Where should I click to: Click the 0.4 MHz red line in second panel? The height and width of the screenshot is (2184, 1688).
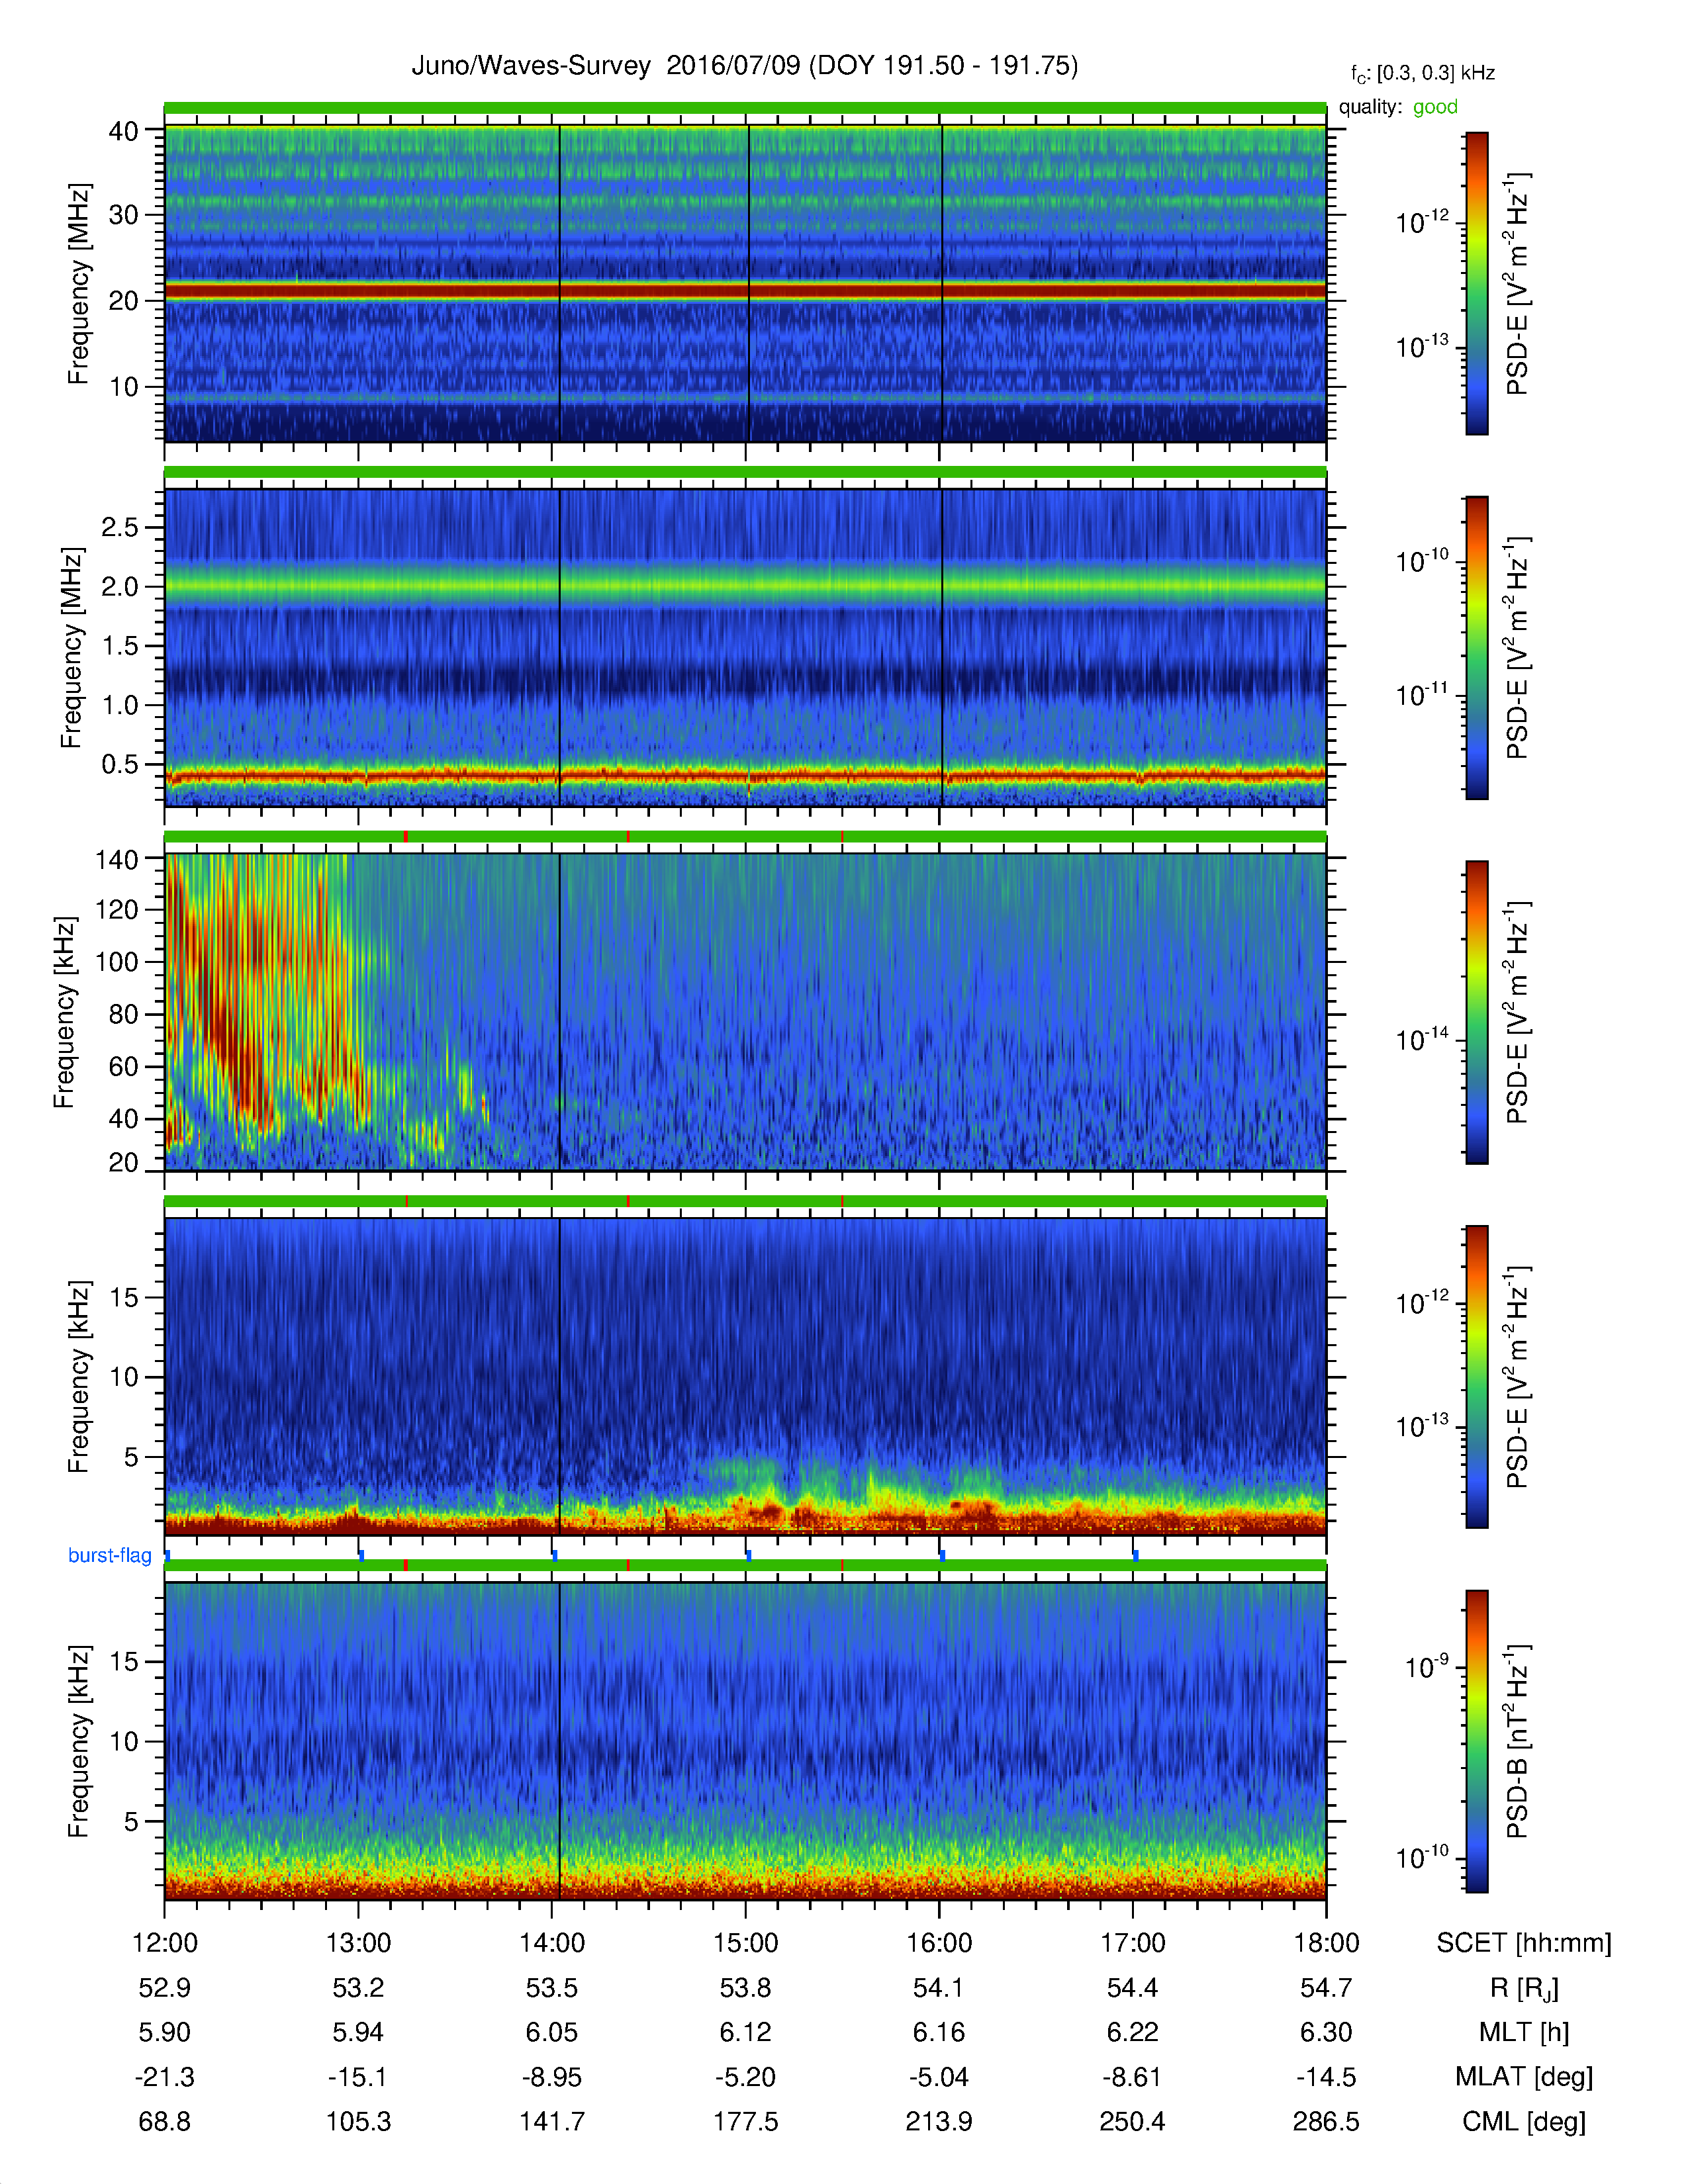point(745,775)
